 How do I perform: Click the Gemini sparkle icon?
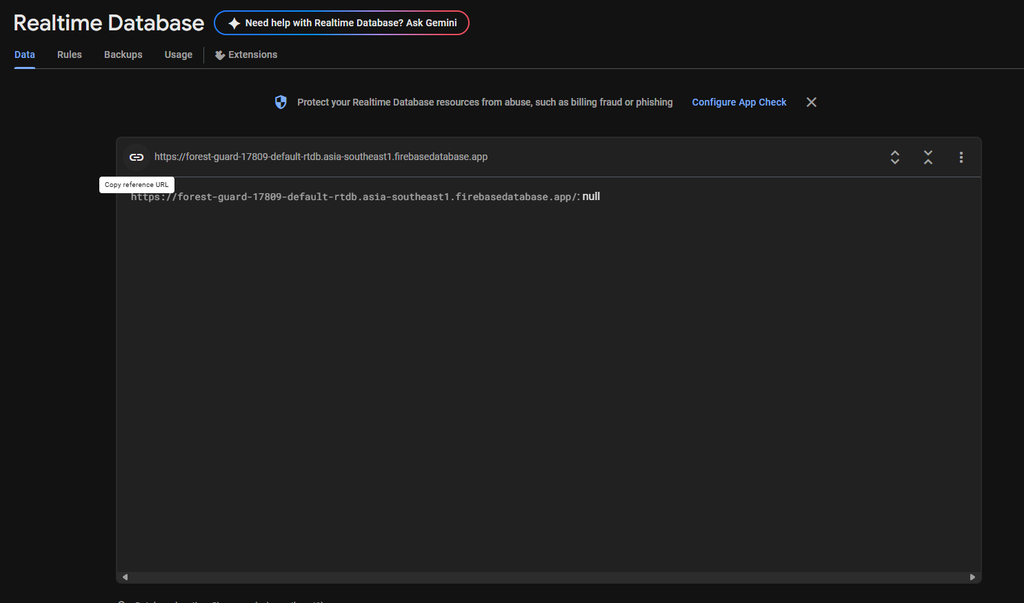click(x=234, y=24)
